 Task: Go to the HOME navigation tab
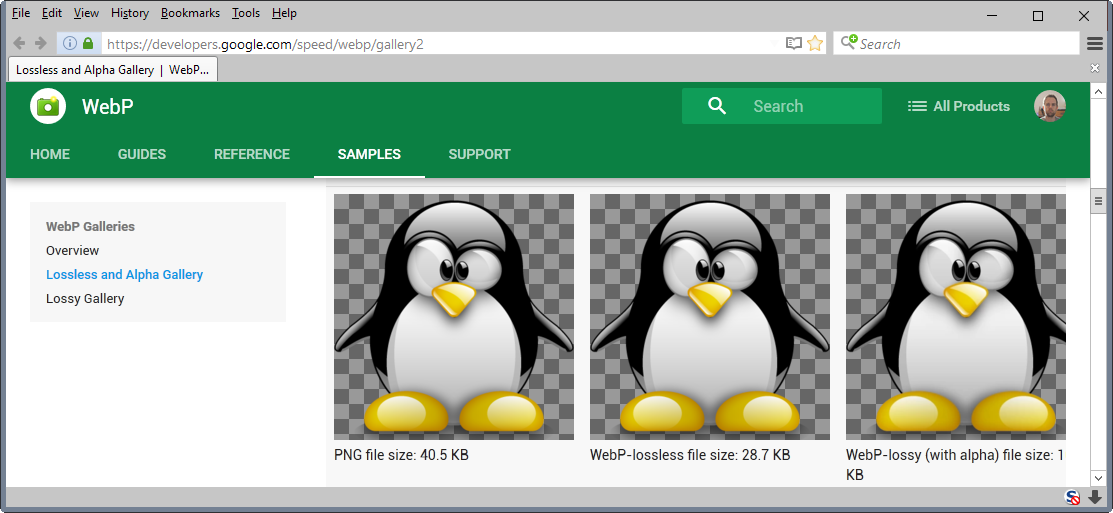pyautogui.click(x=50, y=154)
